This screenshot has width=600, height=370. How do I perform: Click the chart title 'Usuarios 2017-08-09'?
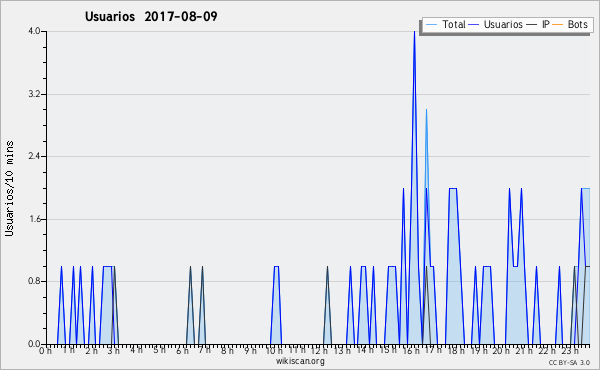[151, 16]
